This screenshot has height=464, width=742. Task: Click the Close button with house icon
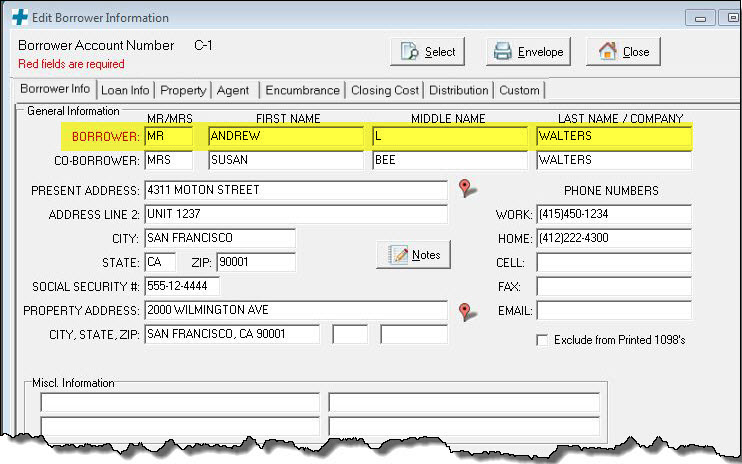click(624, 52)
